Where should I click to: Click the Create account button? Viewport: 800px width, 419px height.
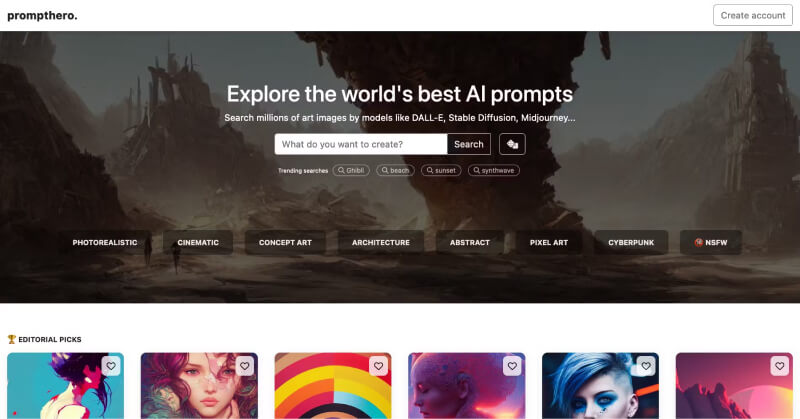click(753, 15)
